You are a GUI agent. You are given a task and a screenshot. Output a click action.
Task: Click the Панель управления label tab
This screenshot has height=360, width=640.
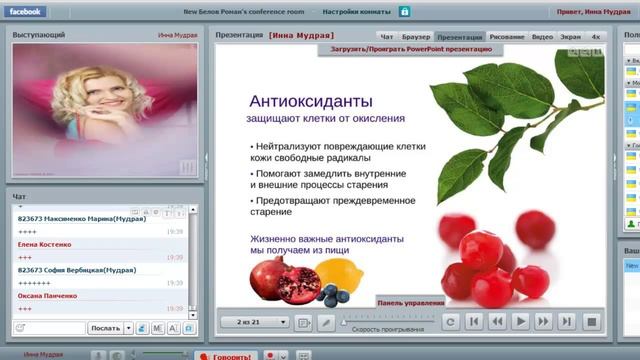click(x=411, y=303)
